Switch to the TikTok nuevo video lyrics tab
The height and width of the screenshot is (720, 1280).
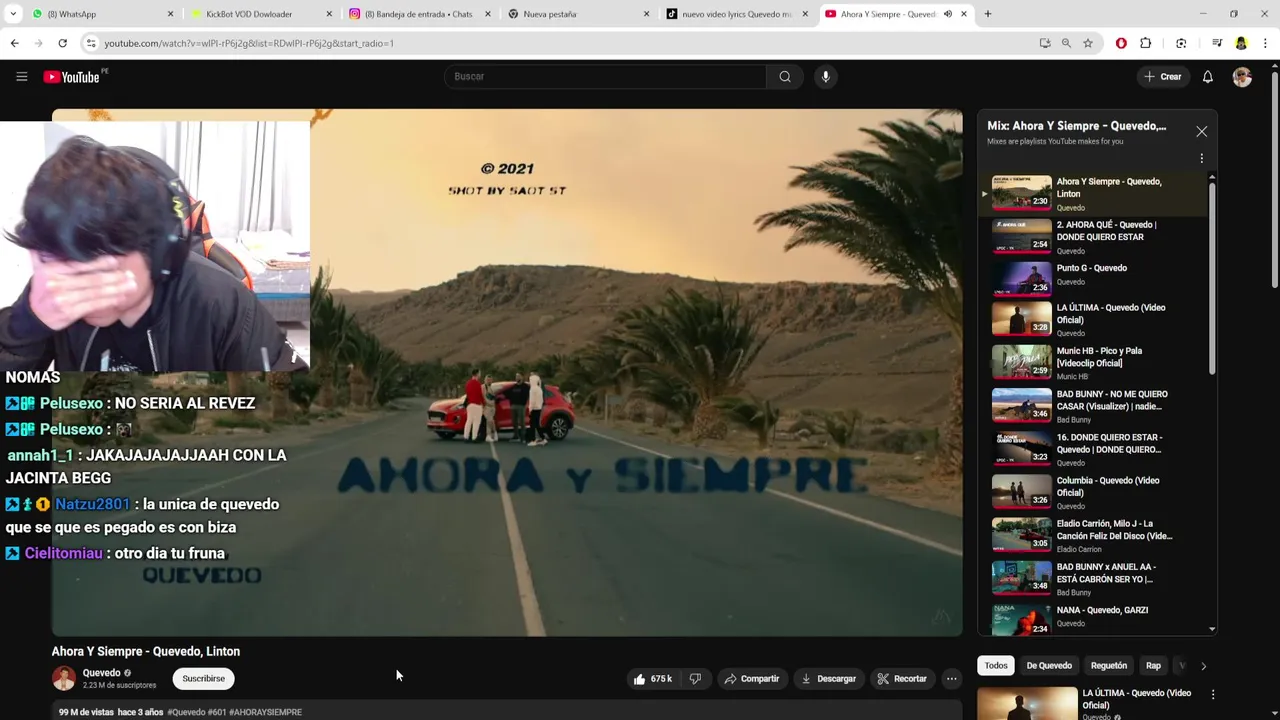point(736,14)
